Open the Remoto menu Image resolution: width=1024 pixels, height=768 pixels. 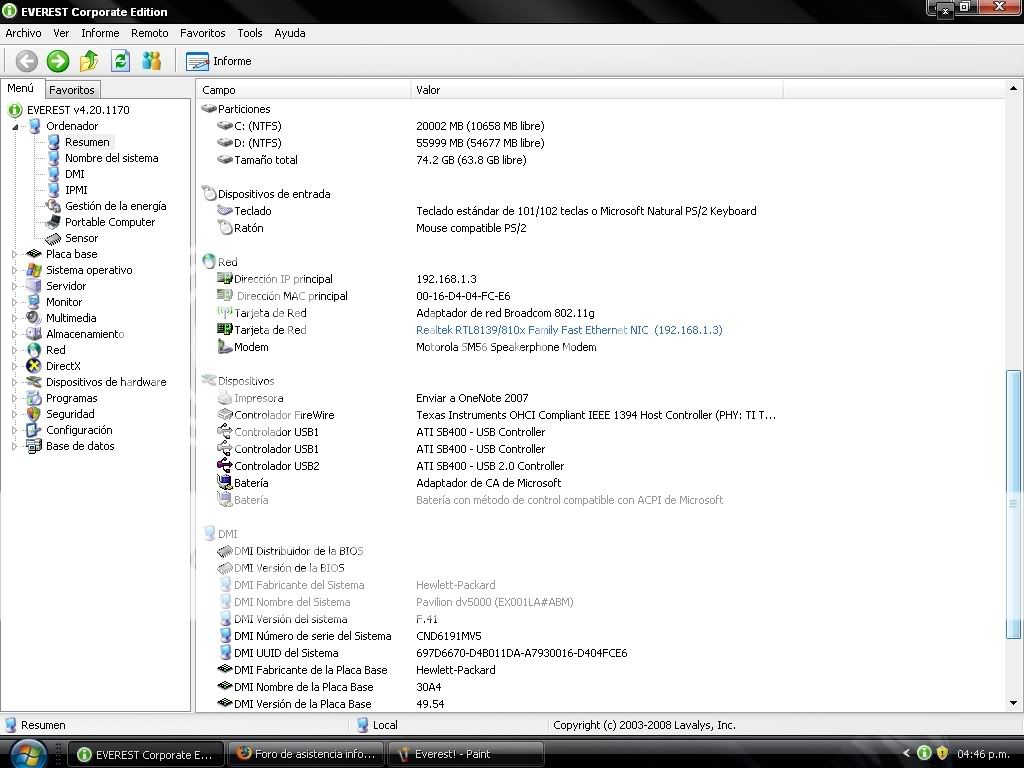click(x=150, y=33)
